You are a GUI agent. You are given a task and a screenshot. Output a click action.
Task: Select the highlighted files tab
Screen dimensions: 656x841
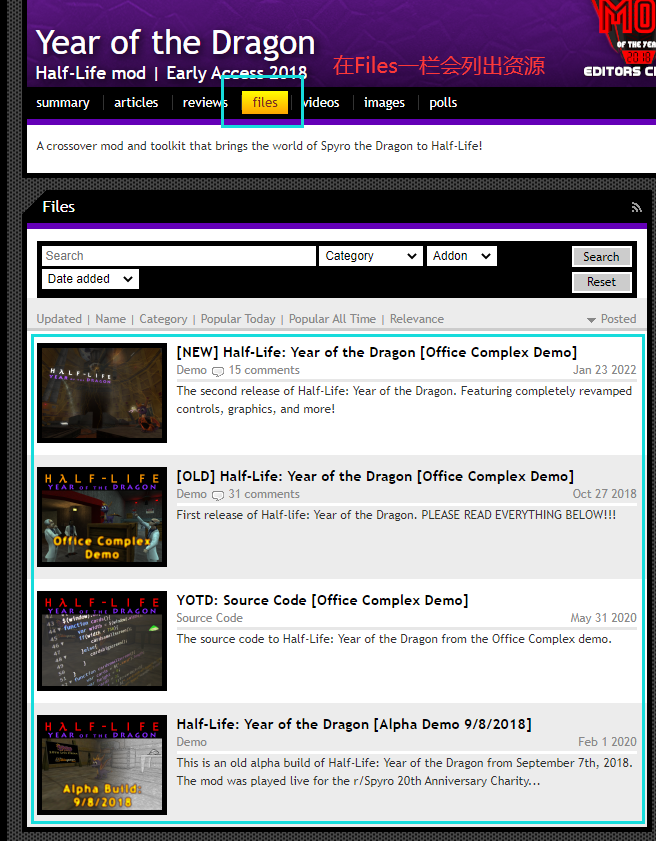click(265, 102)
